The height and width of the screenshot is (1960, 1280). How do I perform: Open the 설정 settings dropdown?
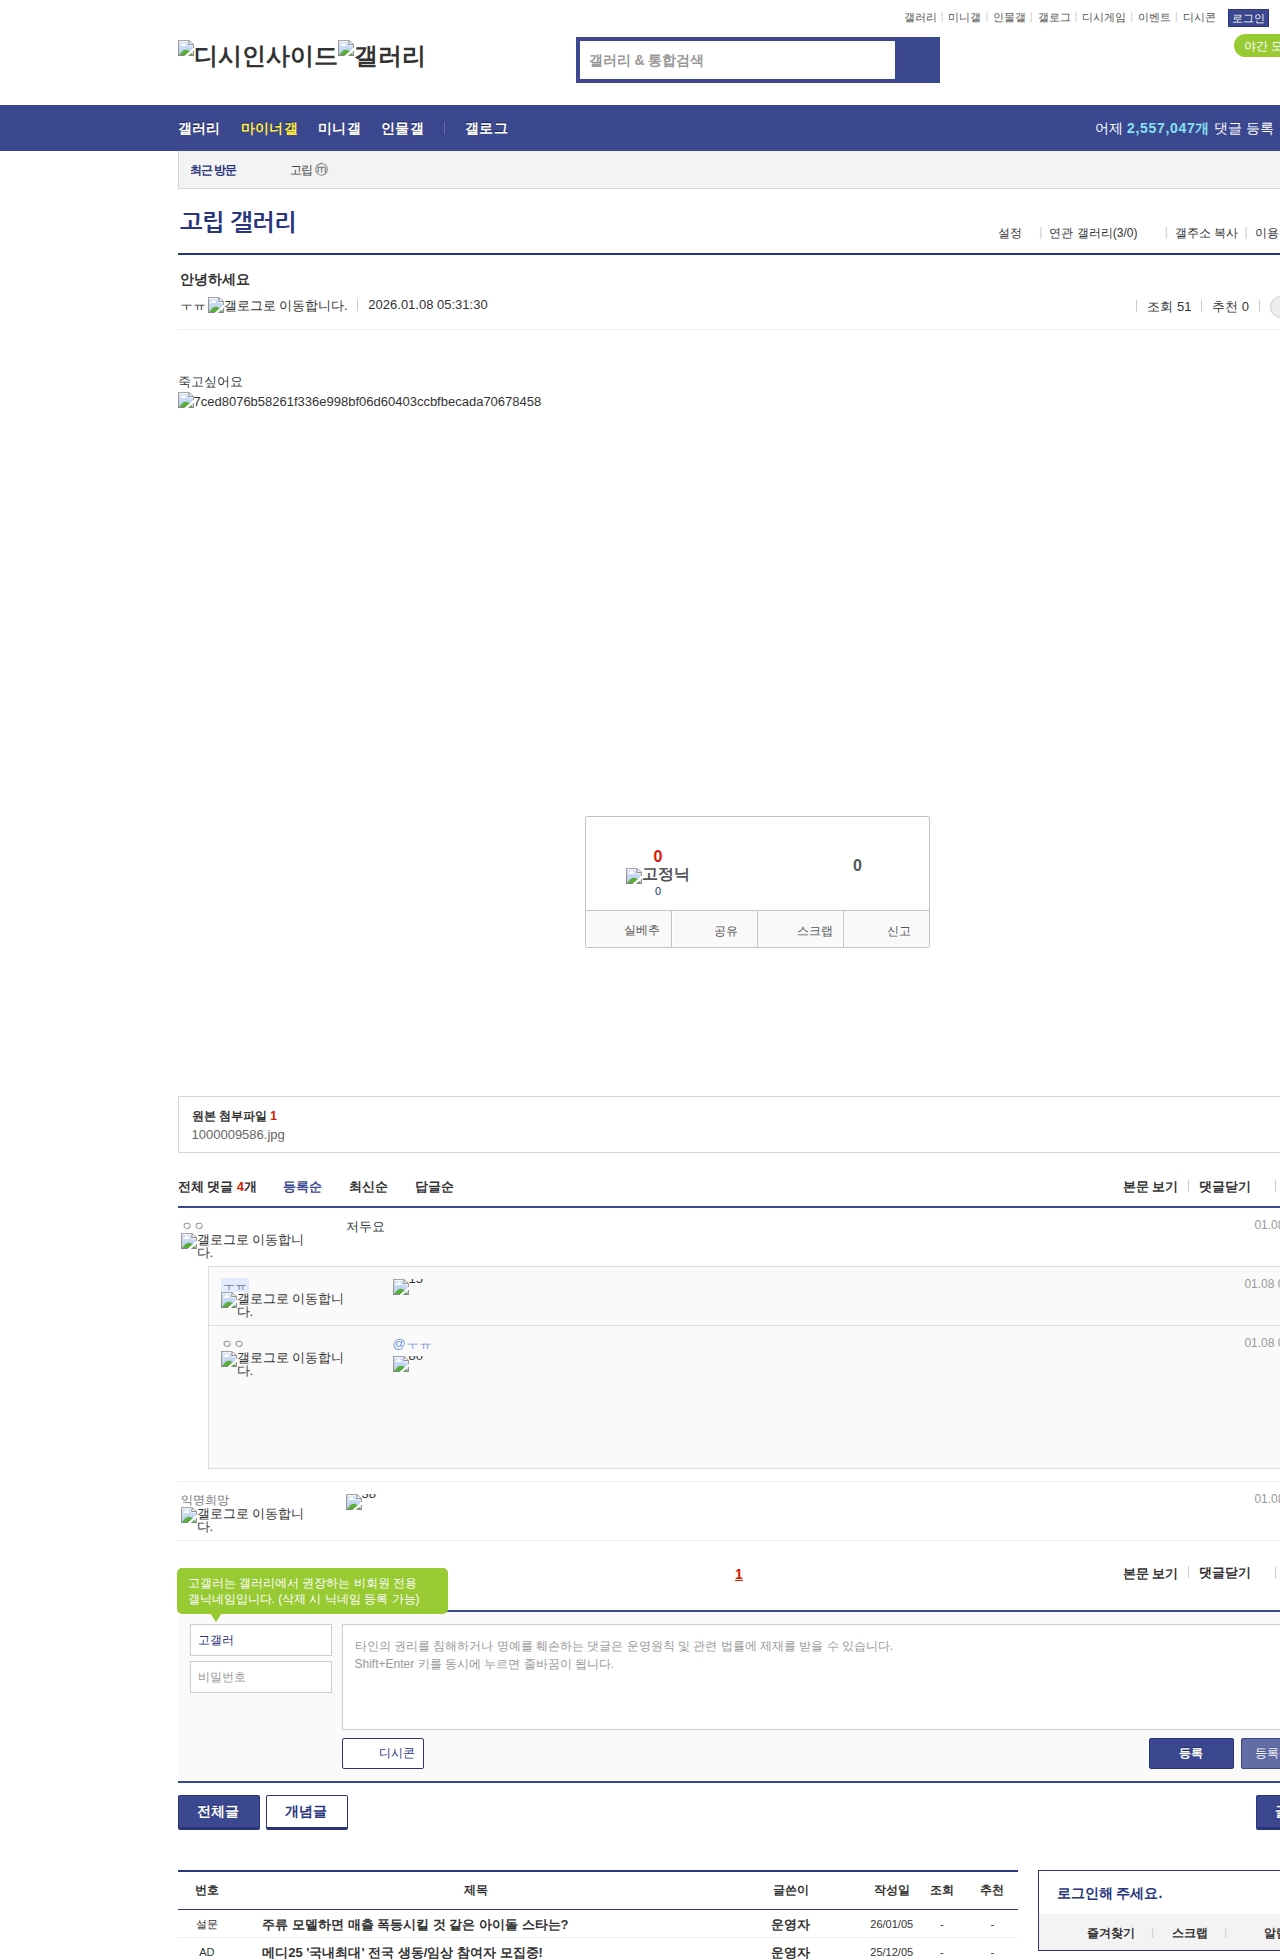click(x=1010, y=233)
